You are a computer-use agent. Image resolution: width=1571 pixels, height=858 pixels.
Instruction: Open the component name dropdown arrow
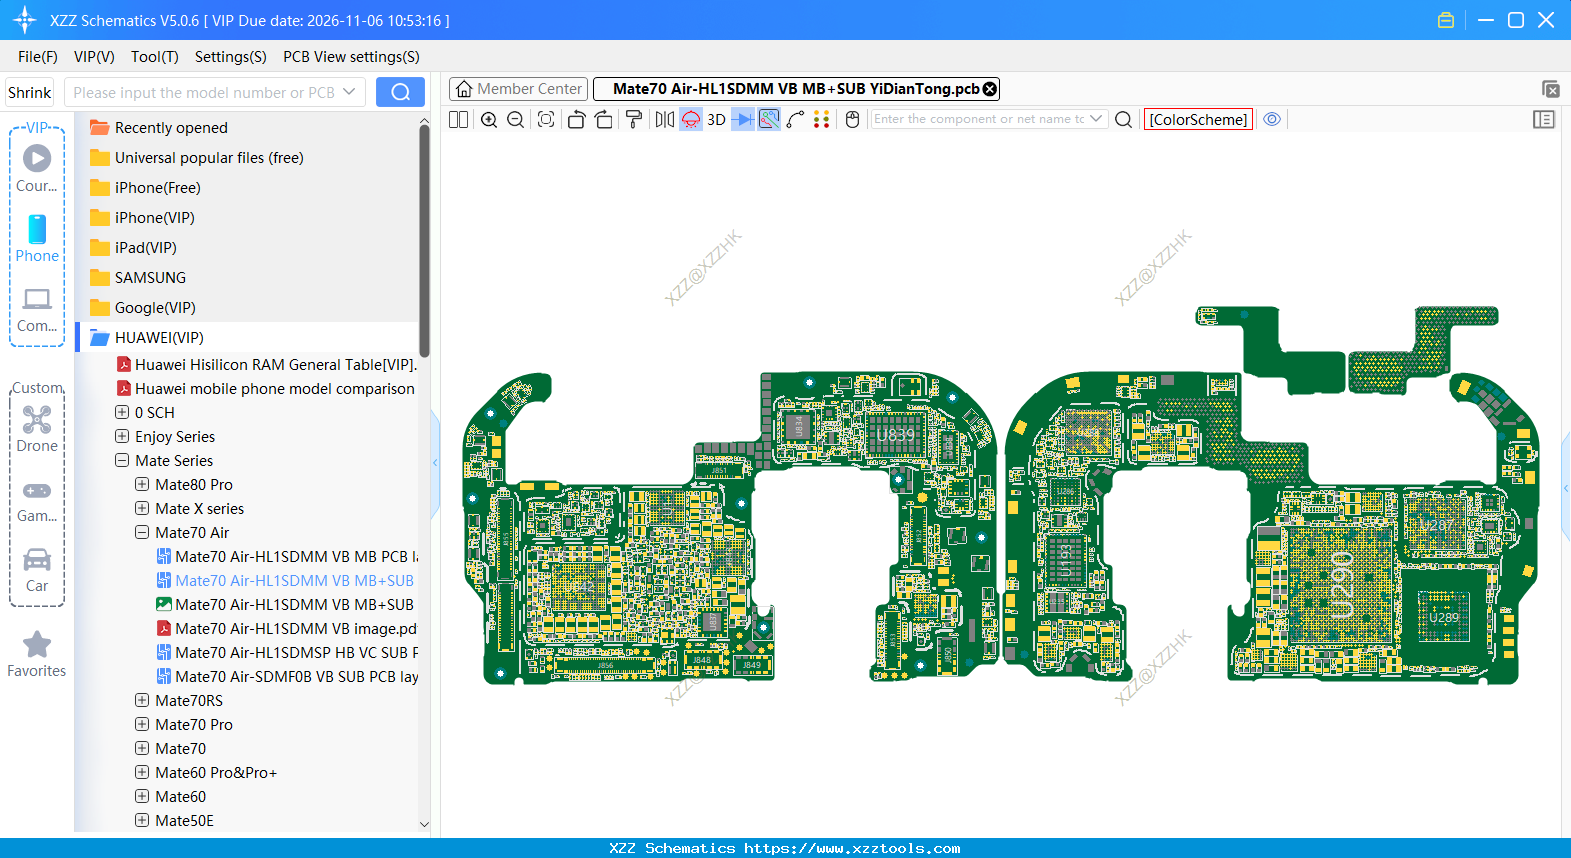(x=1096, y=119)
